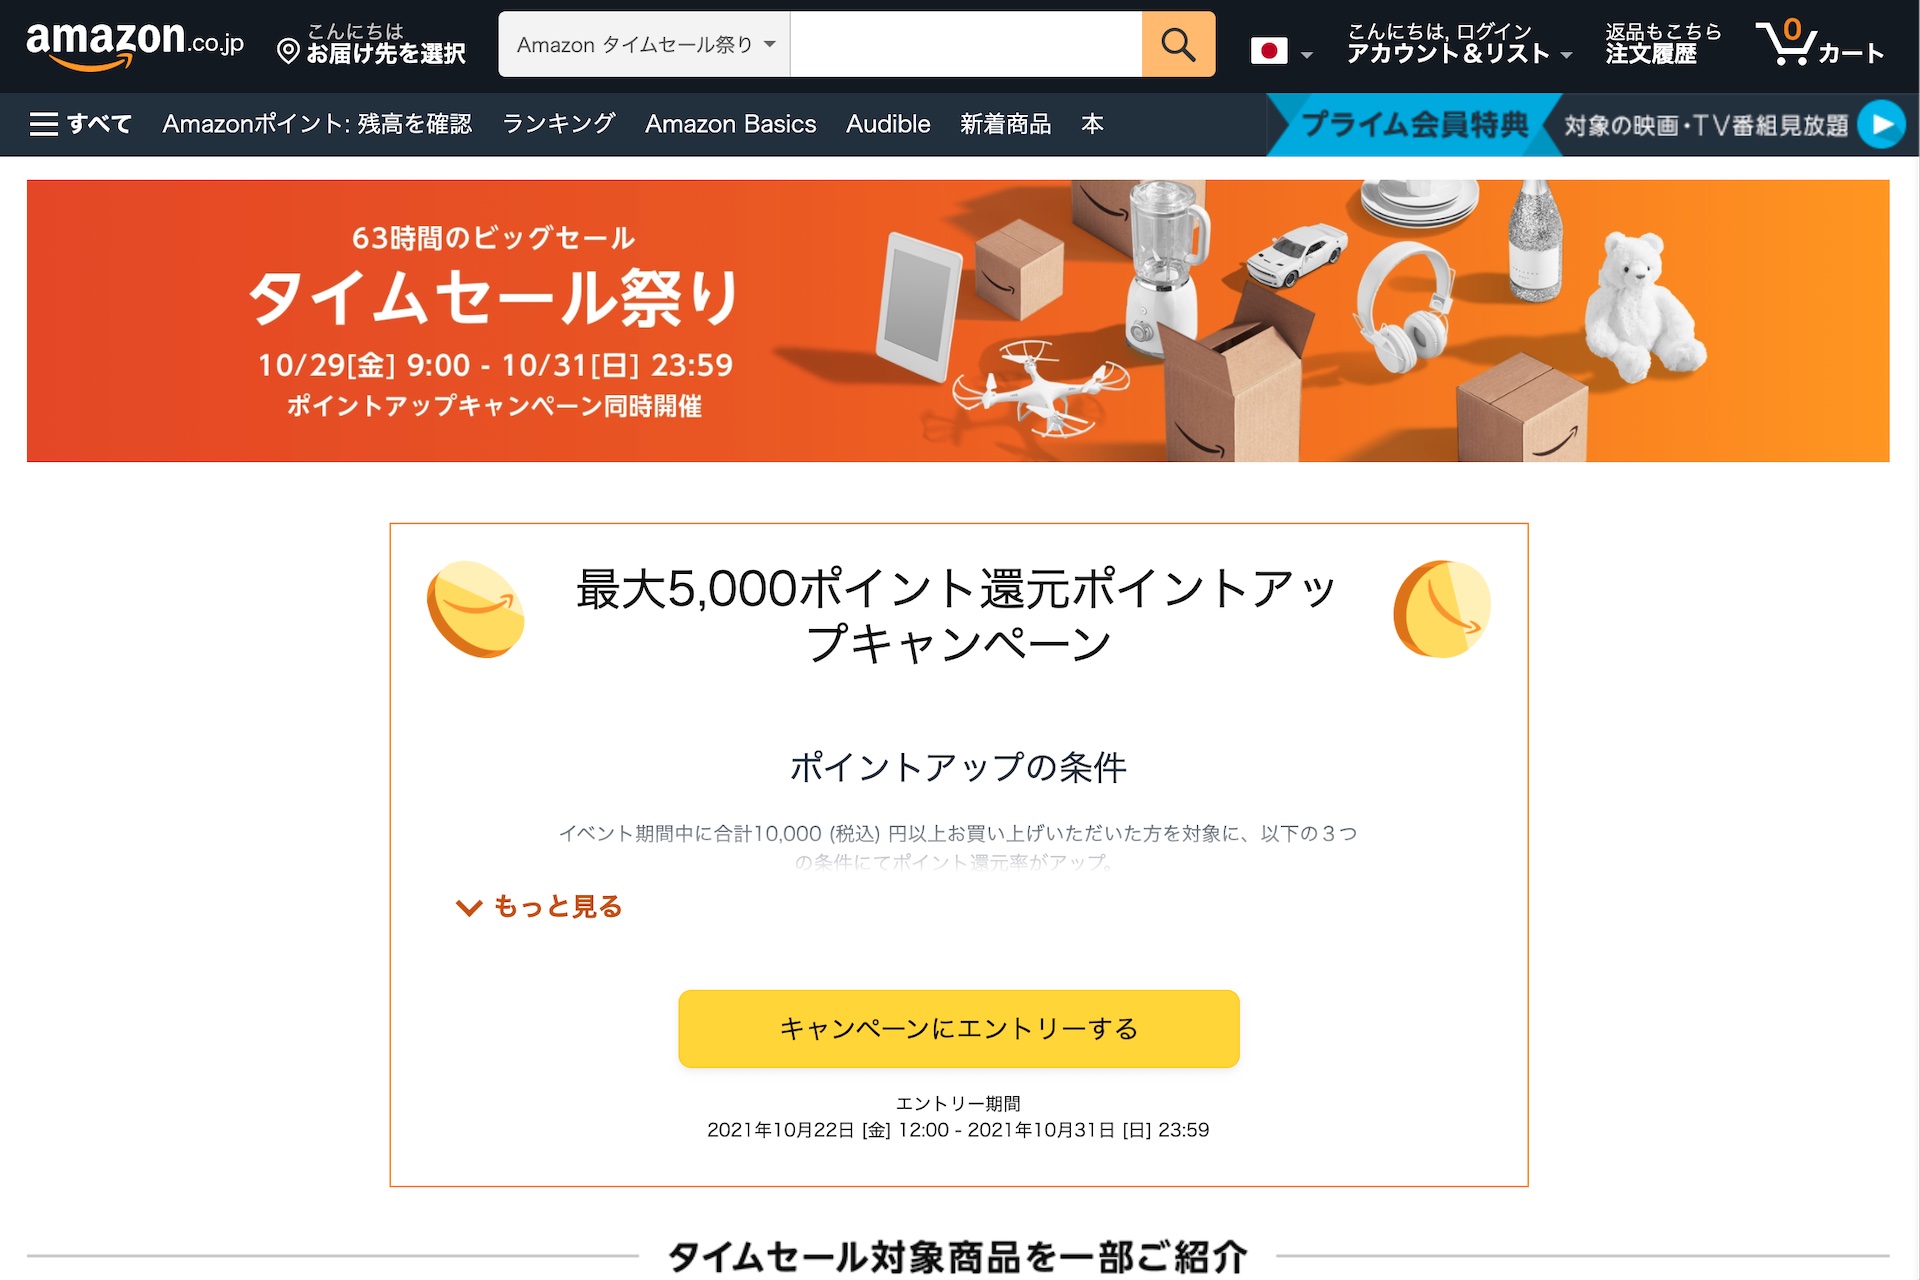This screenshot has width=1920, height=1280.
Task: Open the shopping cart icon
Action: 1820,43
